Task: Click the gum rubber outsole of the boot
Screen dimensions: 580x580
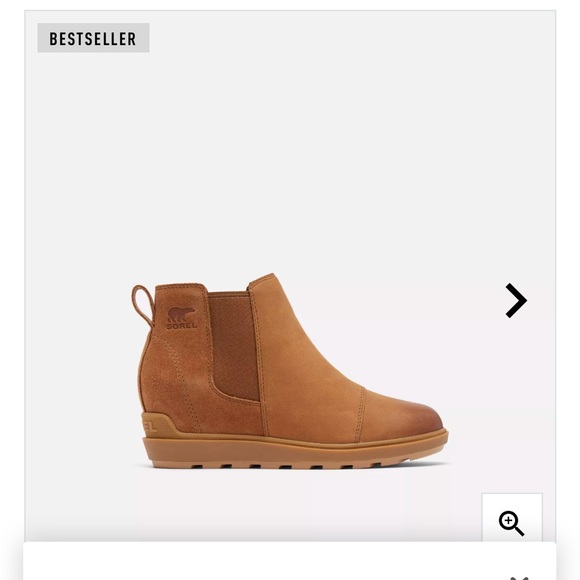Action: [x=296, y=451]
